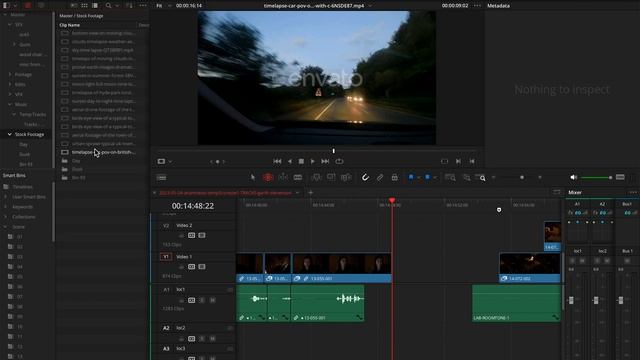This screenshot has width=640, height=360.
Task: Open media pool sort options icon
Action: 129,6
